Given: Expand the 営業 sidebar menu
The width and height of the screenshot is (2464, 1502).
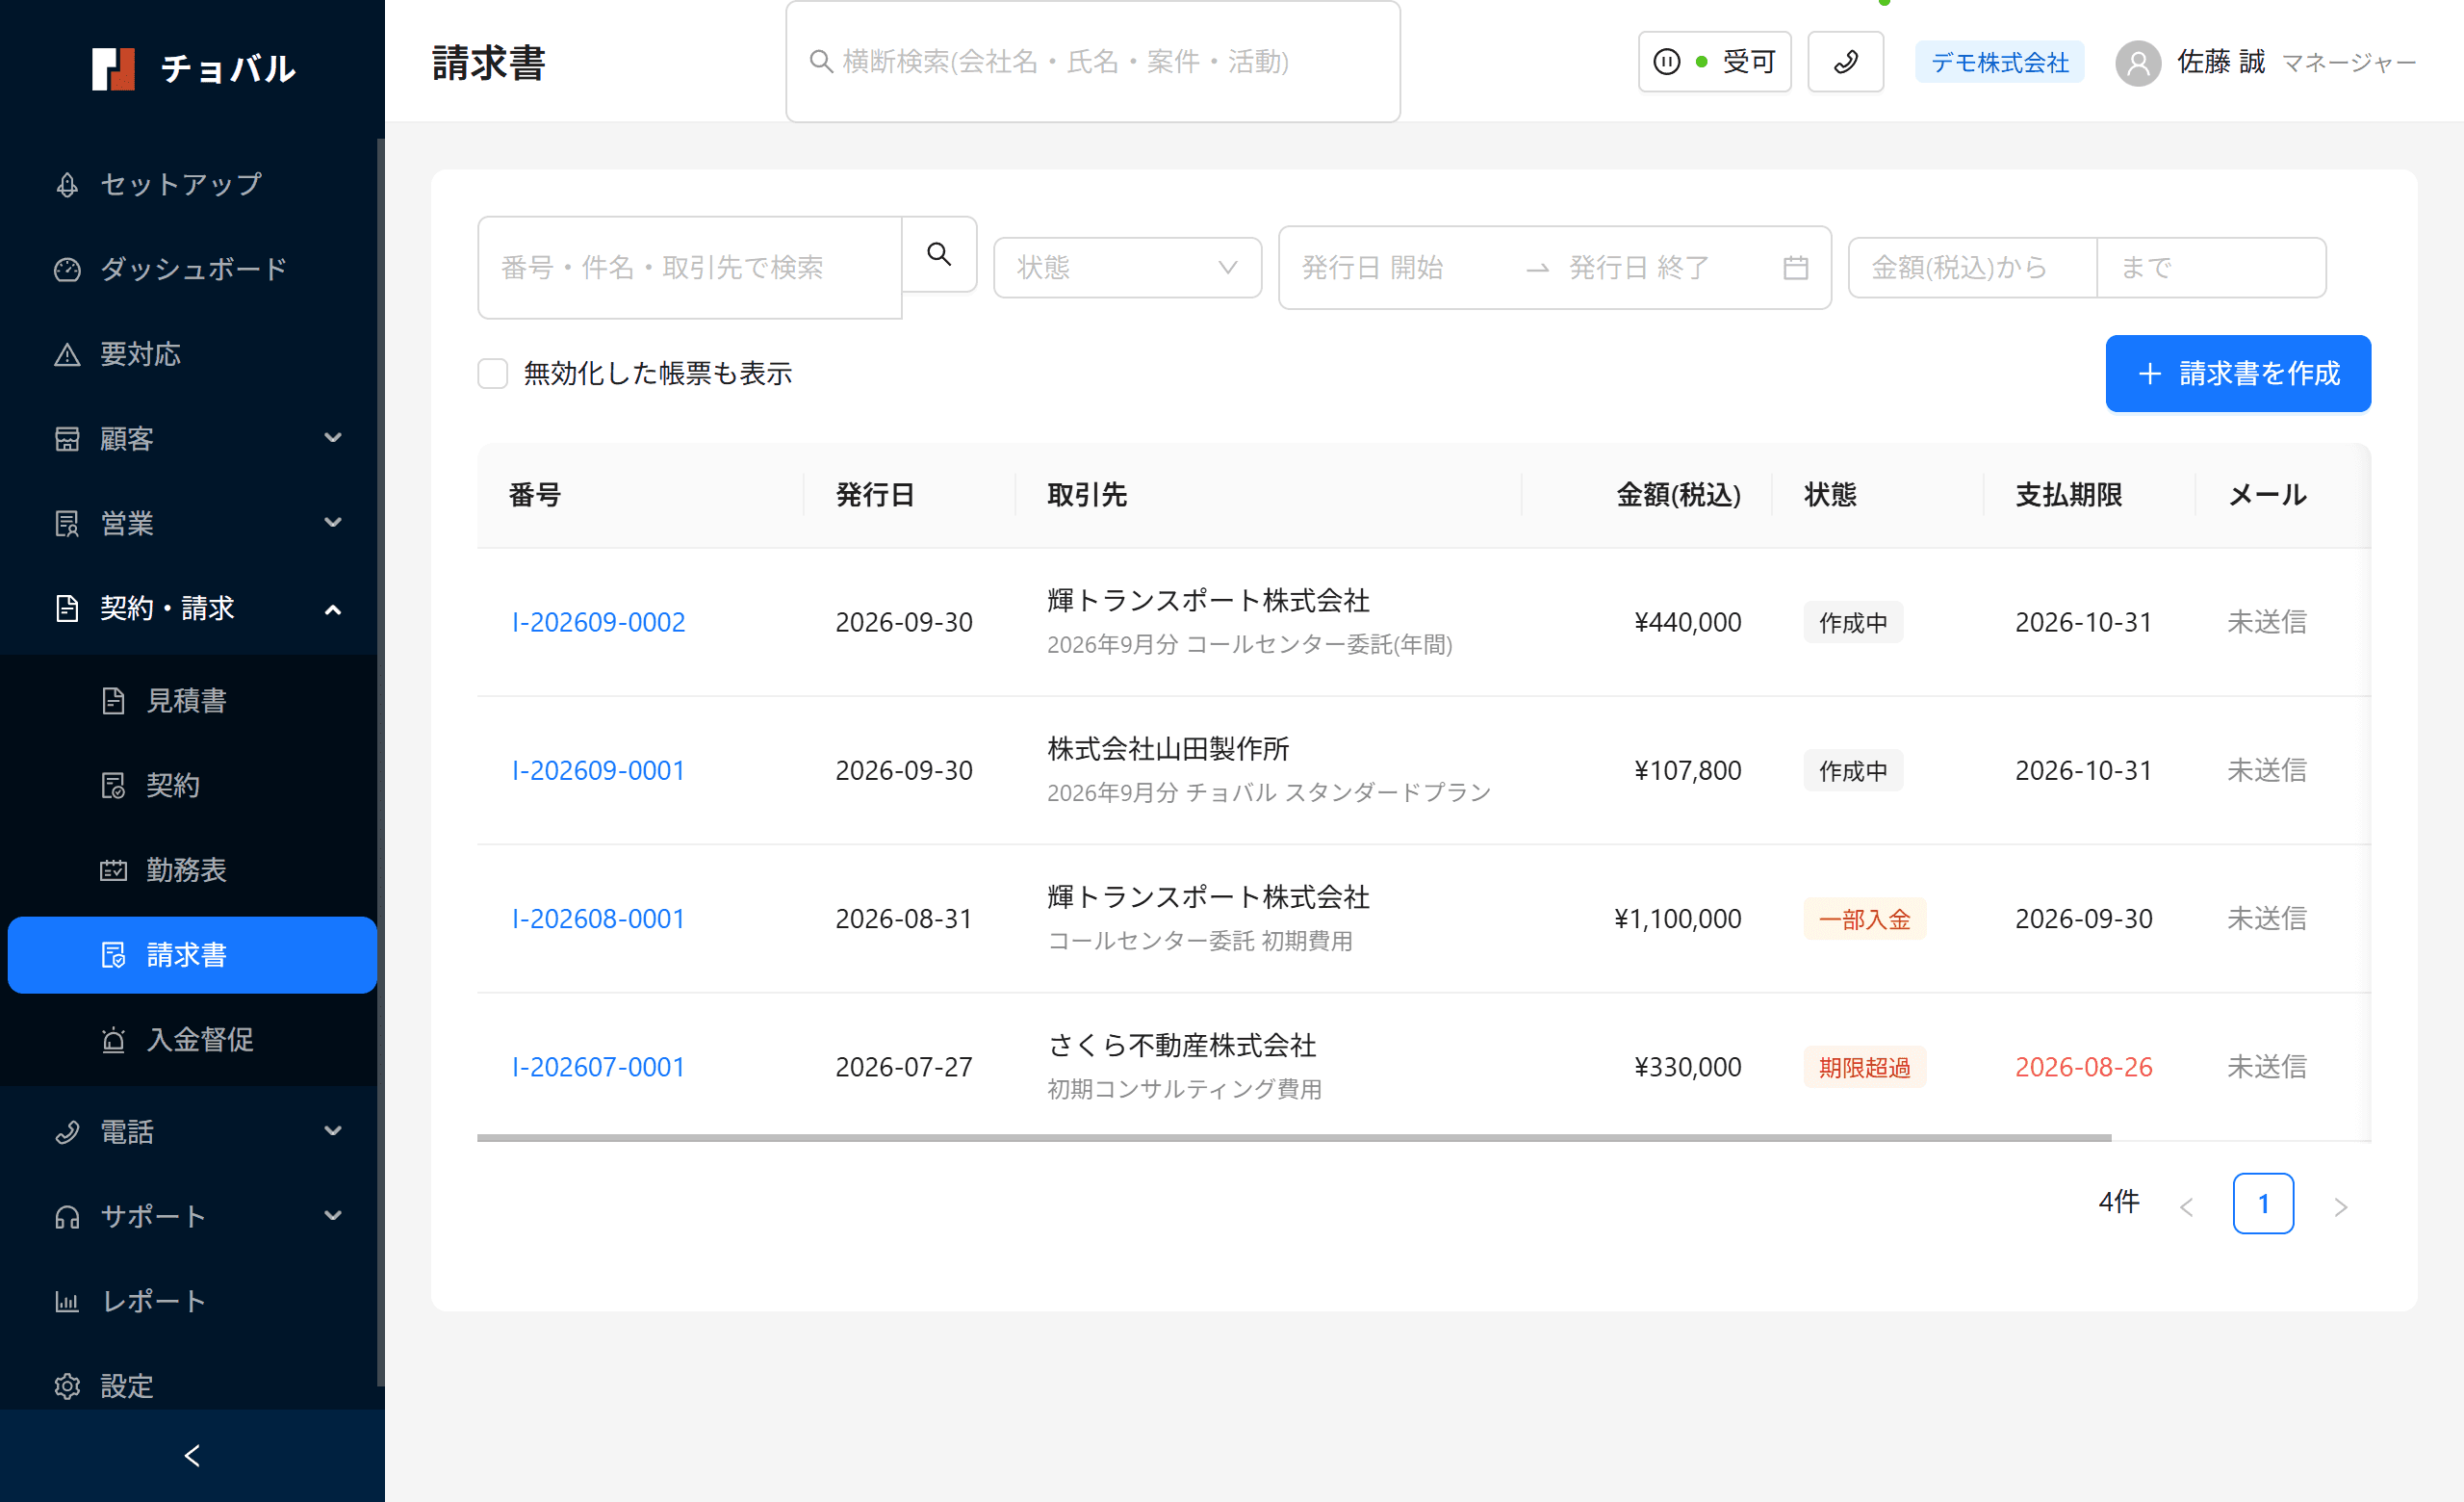Looking at the screenshot, I should pos(192,523).
